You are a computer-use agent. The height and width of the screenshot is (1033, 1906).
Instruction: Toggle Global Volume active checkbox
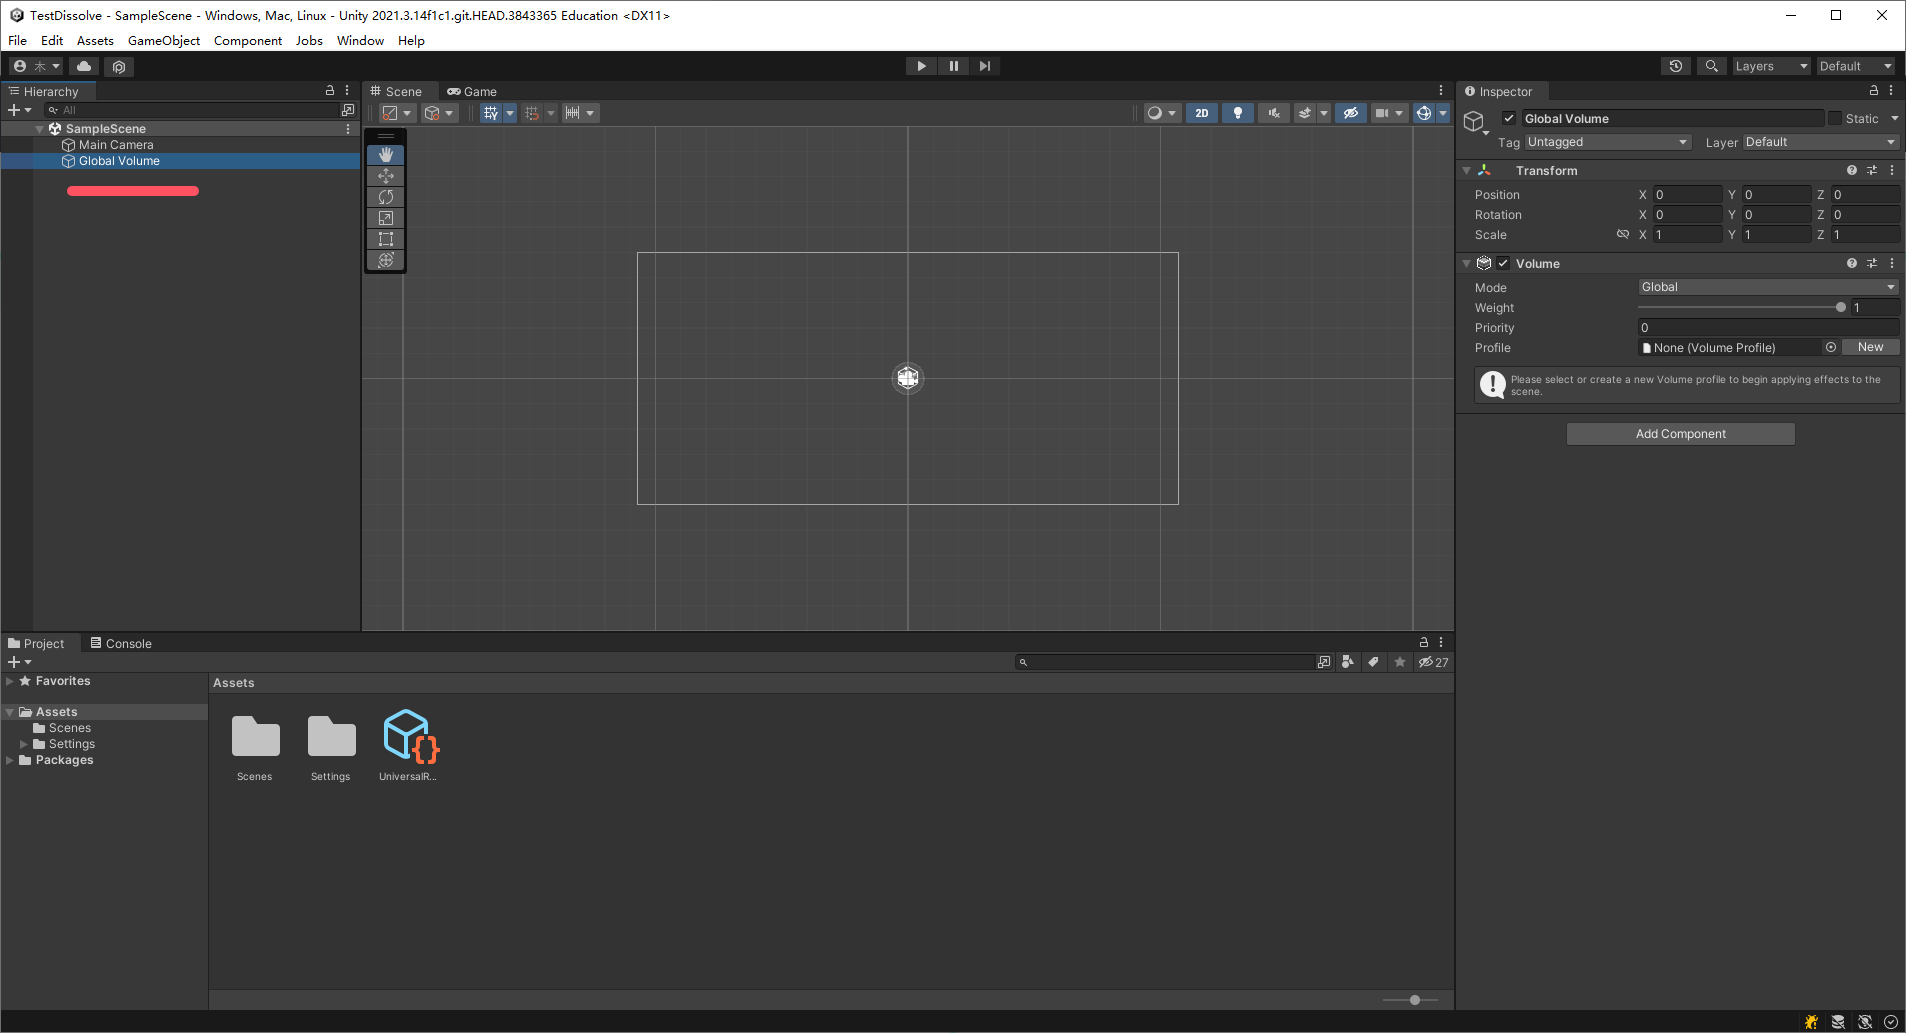click(x=1509, y=118)
